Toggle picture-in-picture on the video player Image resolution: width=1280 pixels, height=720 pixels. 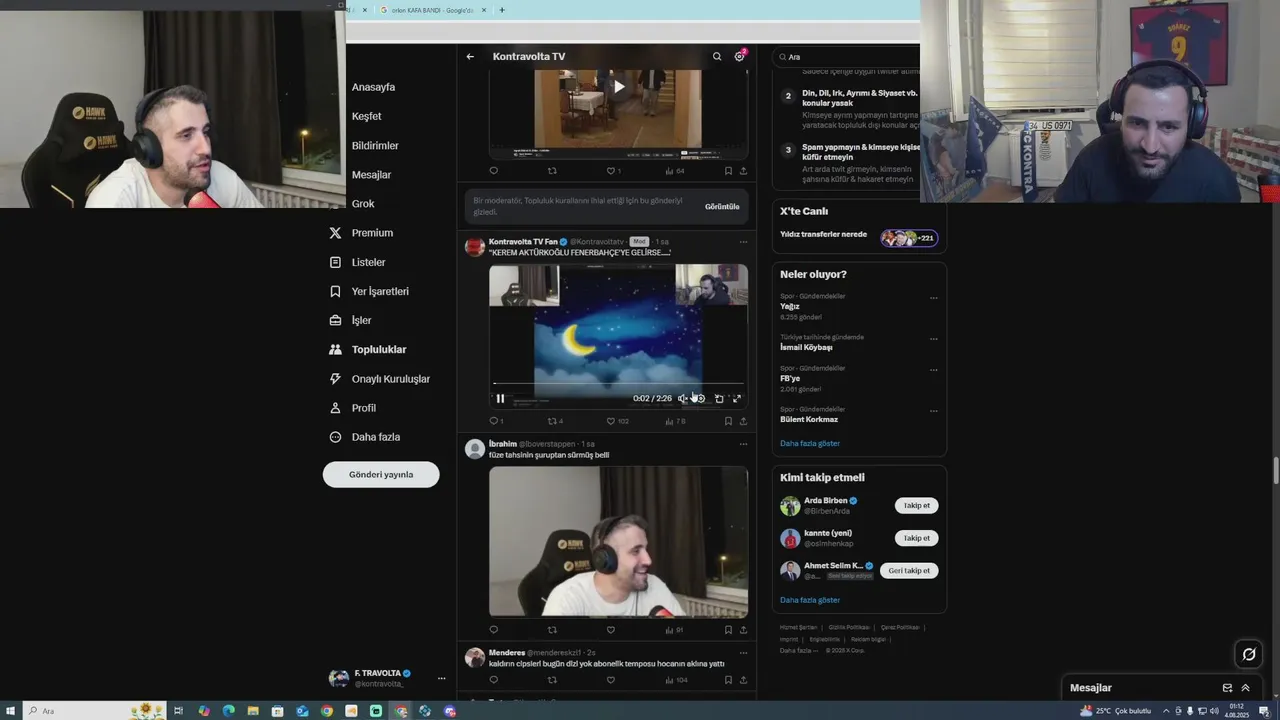click(719, 398)
